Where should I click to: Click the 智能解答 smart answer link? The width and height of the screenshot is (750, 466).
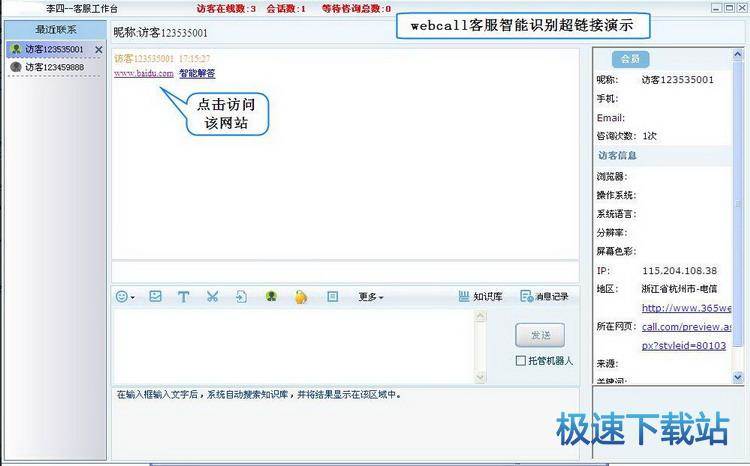pyautogui.click(x=197, y=73)
